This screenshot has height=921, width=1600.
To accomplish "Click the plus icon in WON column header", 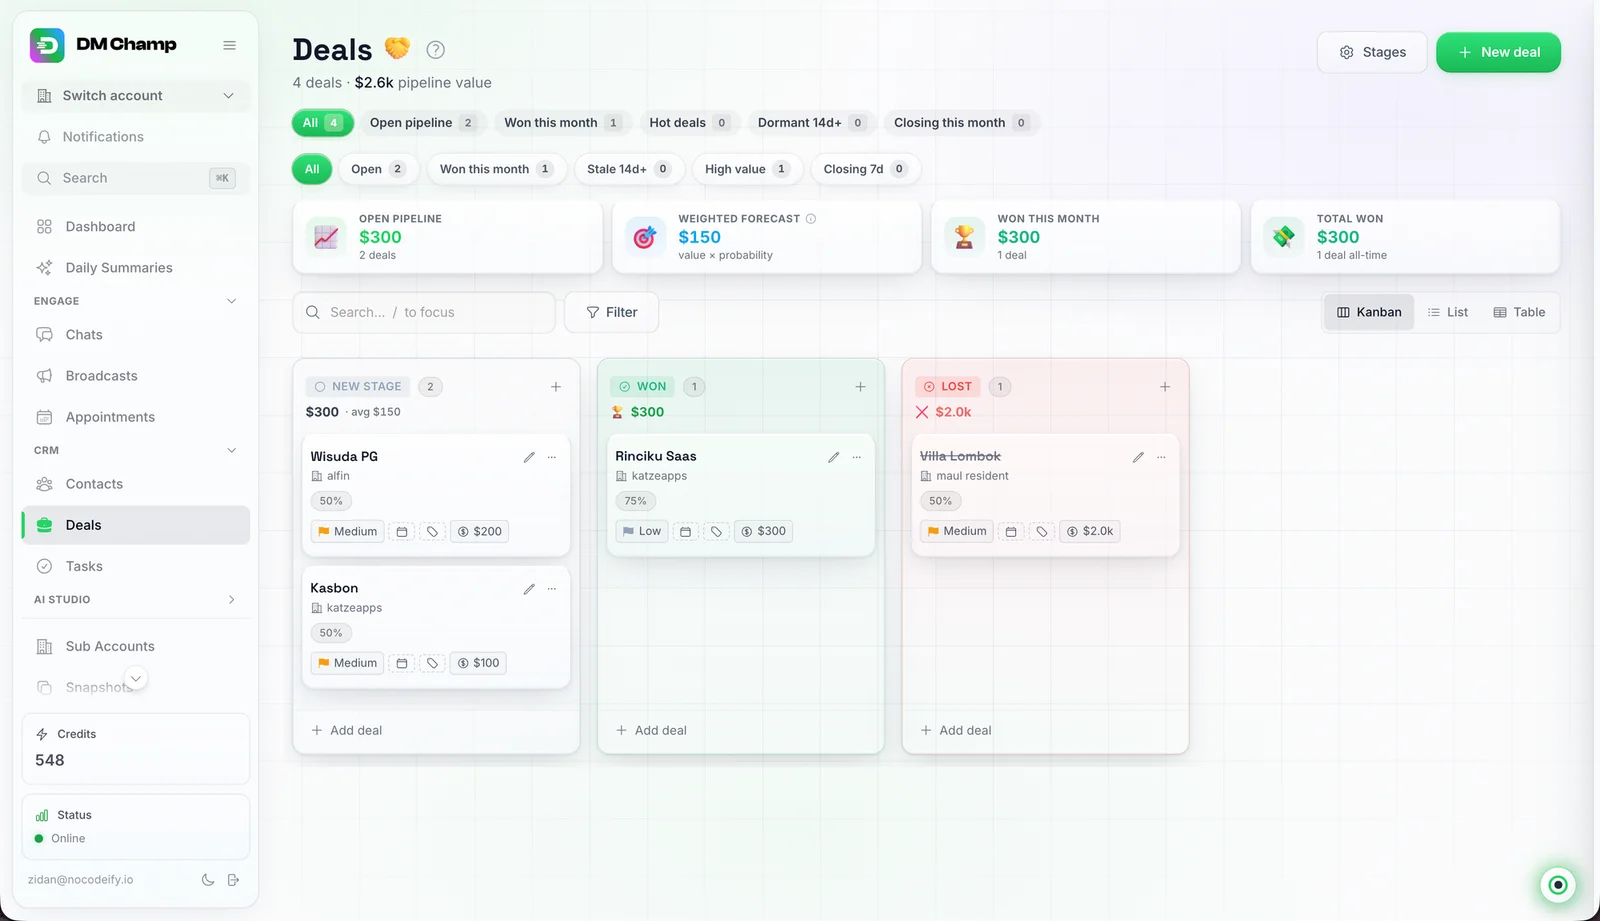I will (860, 387).
